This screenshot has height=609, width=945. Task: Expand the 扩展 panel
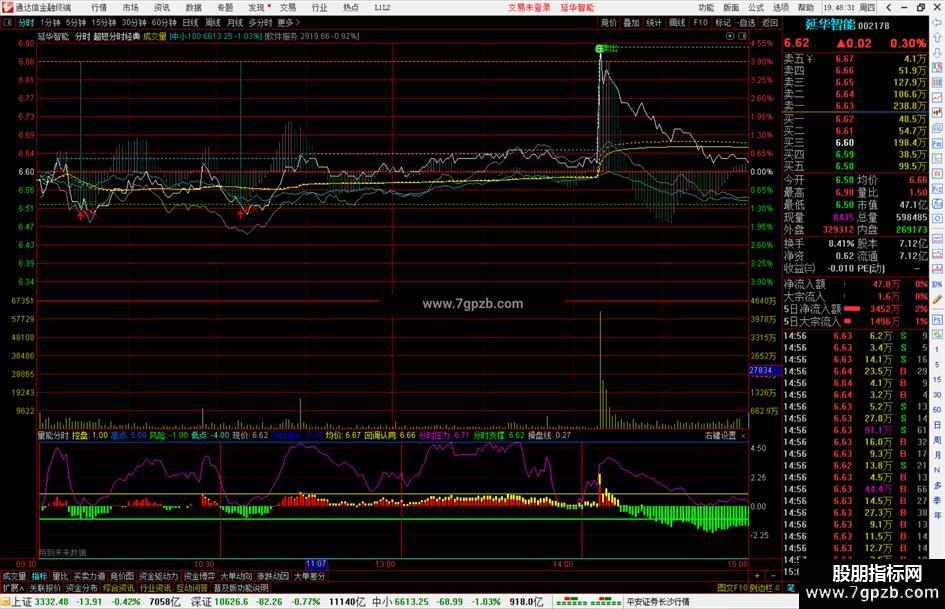(13, 587)
